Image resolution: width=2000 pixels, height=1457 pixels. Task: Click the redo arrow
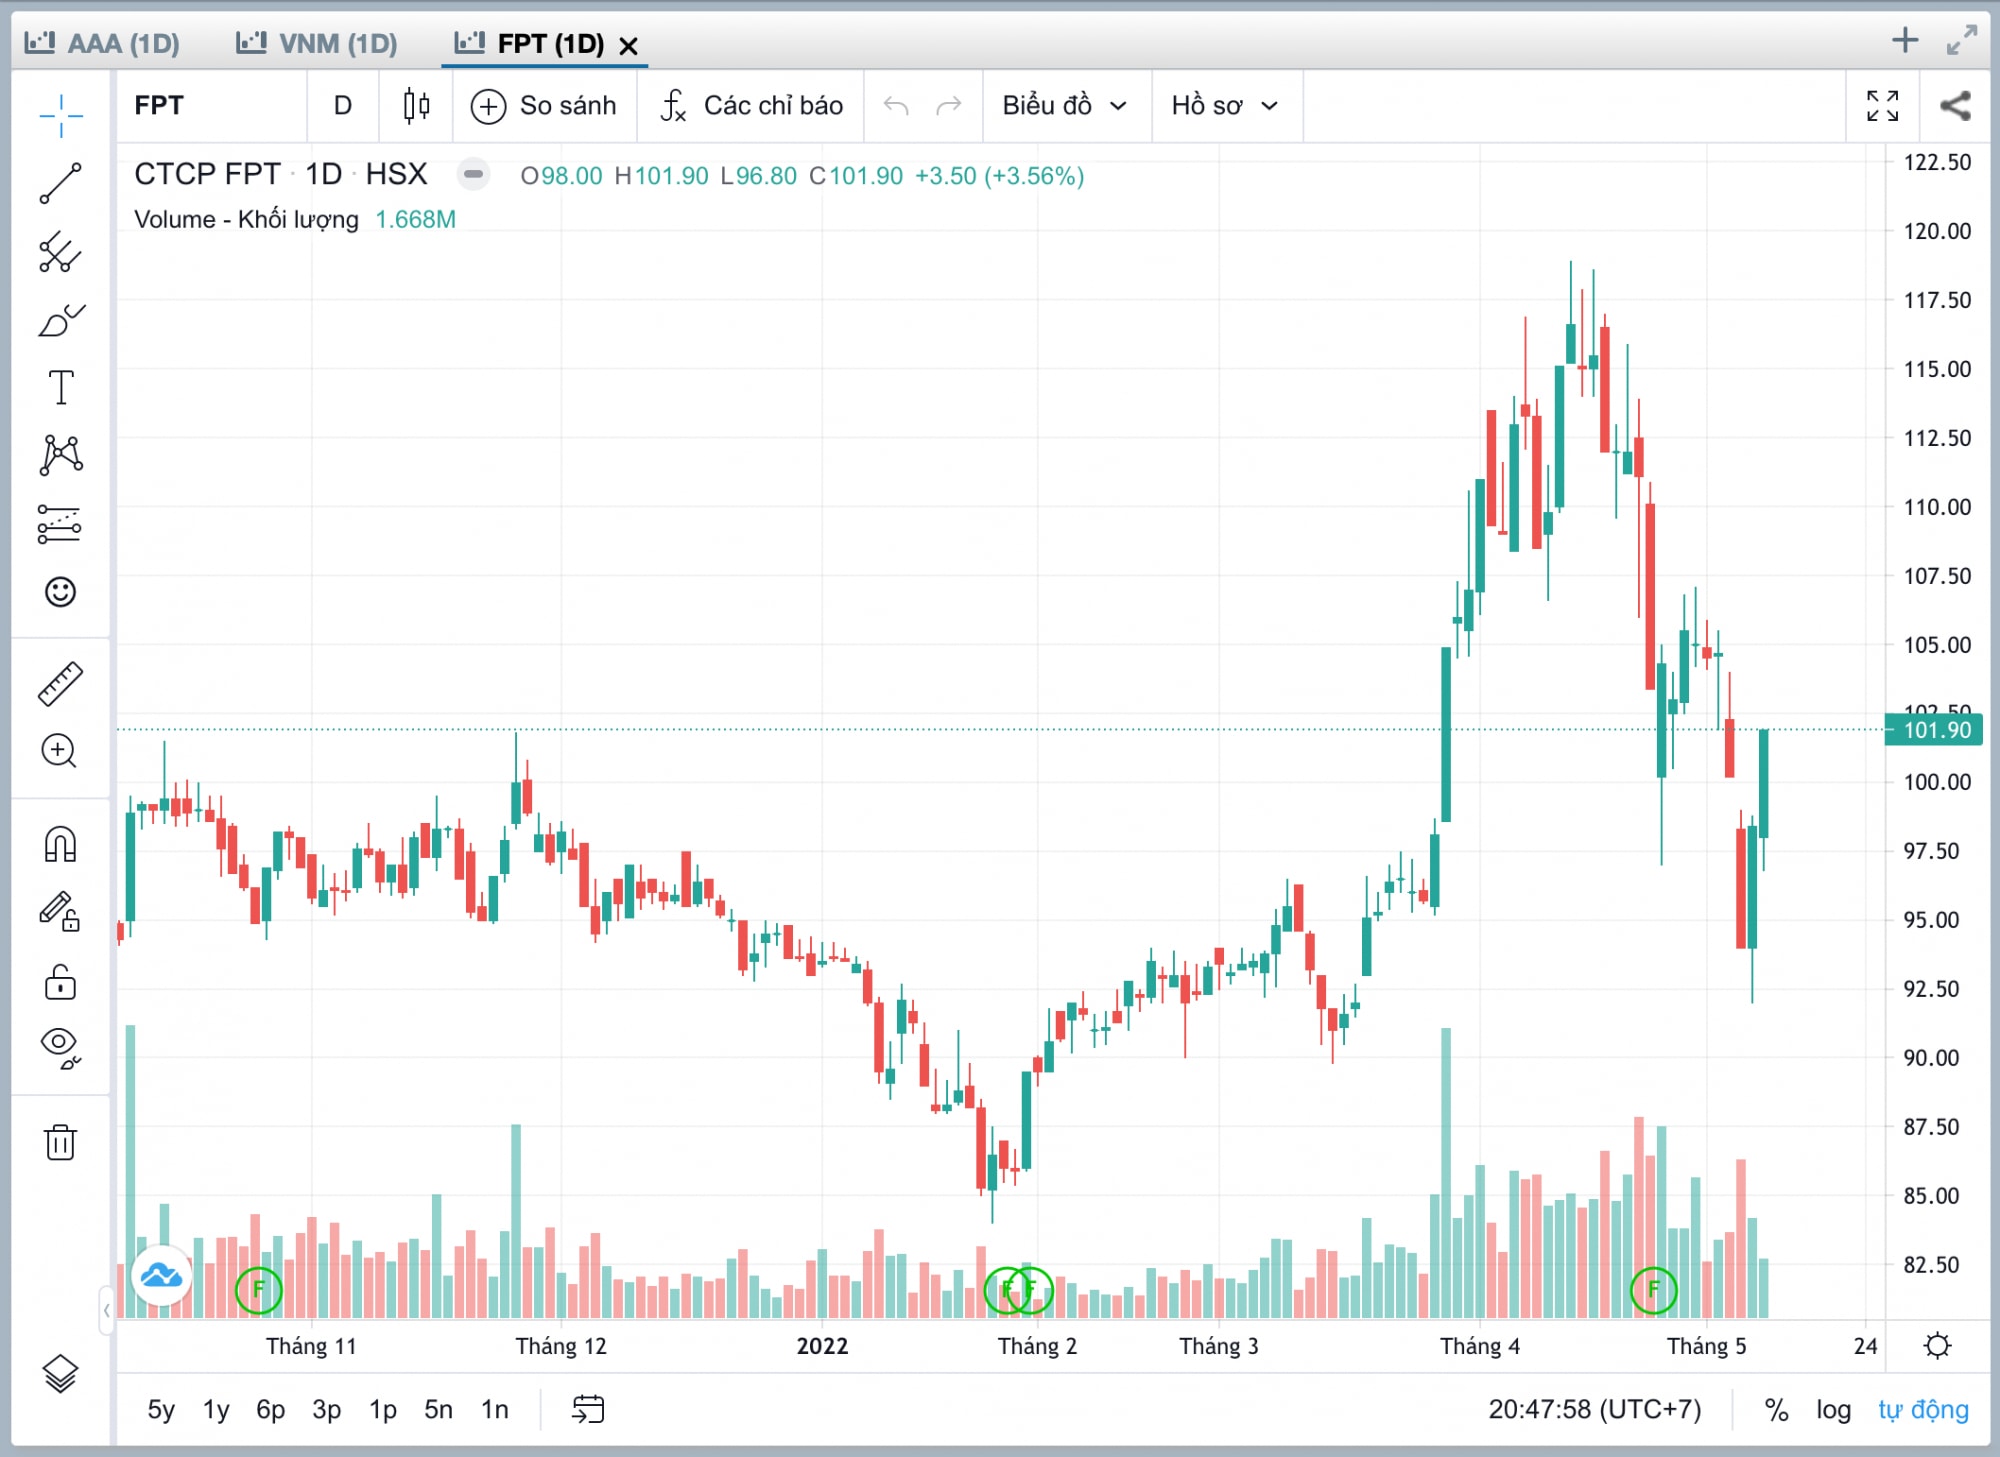(x=948, y=105)
